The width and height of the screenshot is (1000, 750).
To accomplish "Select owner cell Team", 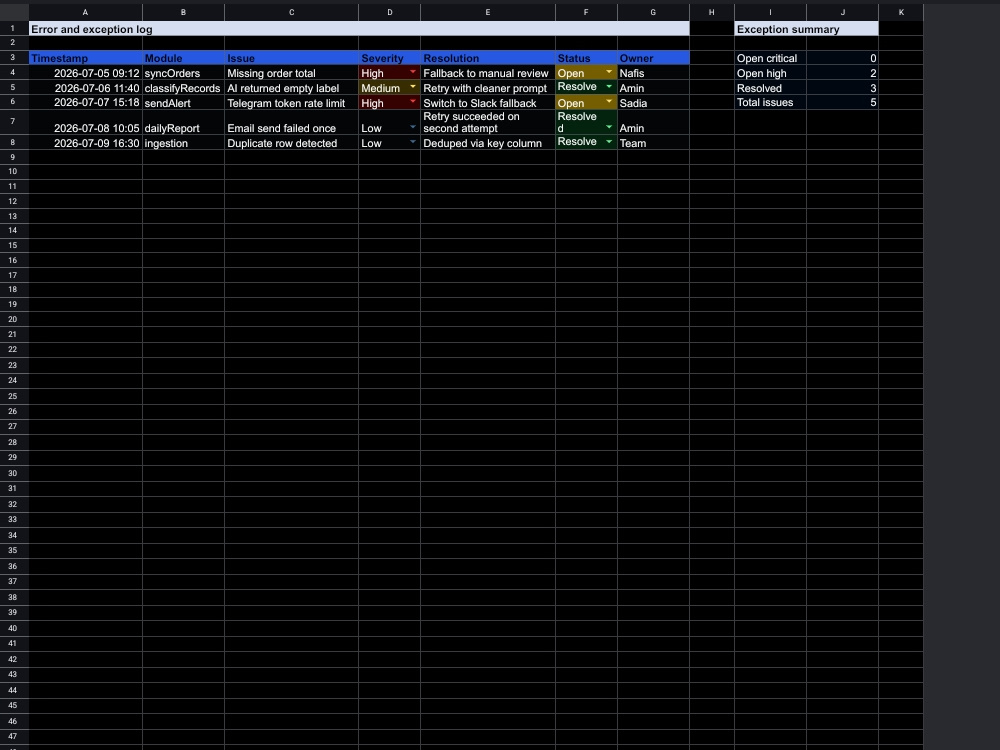I will pyautogui.click(x=653, y=142).
